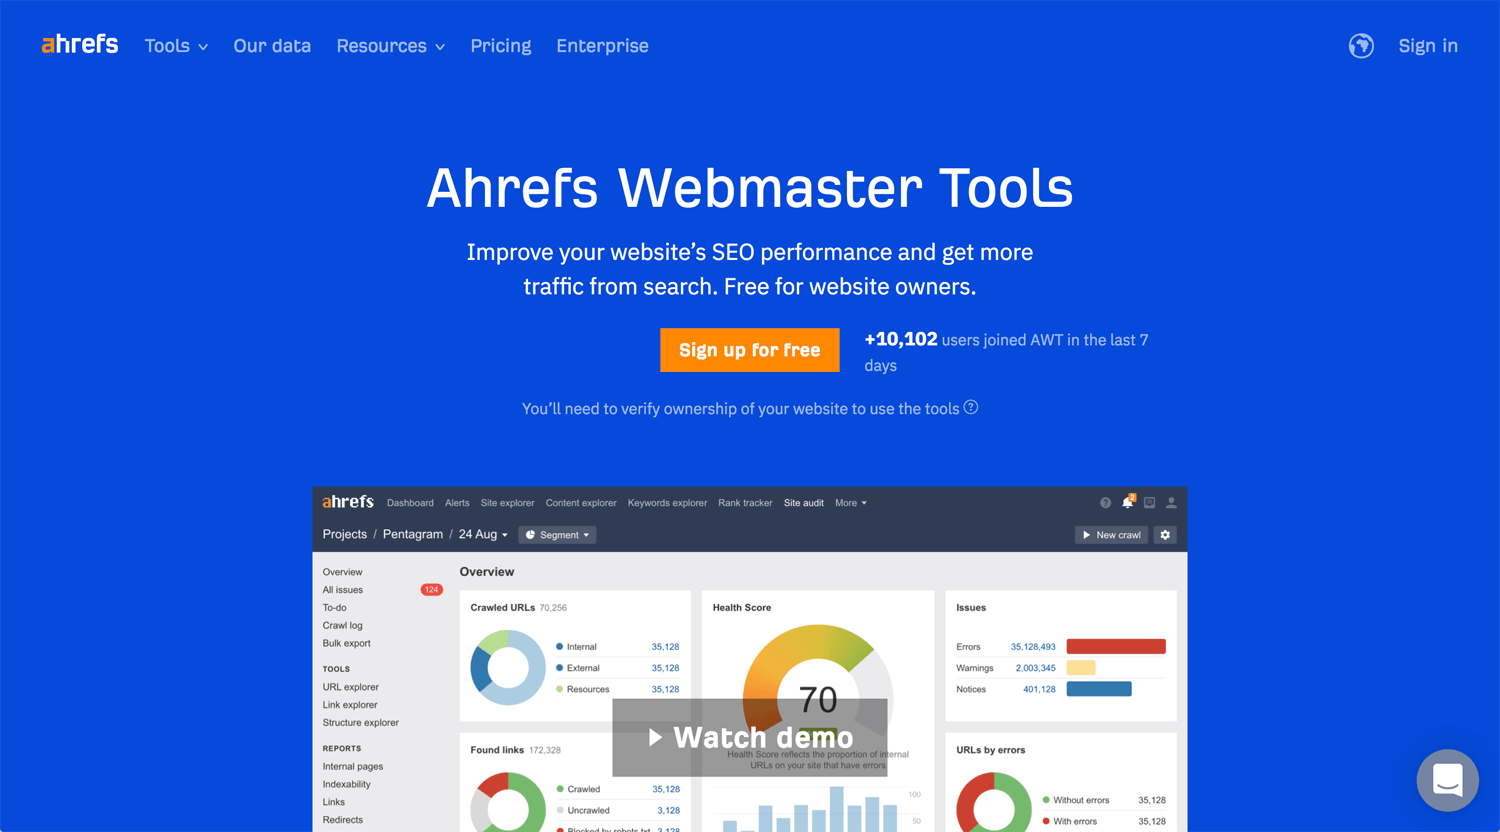Click the user profile icon in demo

(x=1171, y=503)
